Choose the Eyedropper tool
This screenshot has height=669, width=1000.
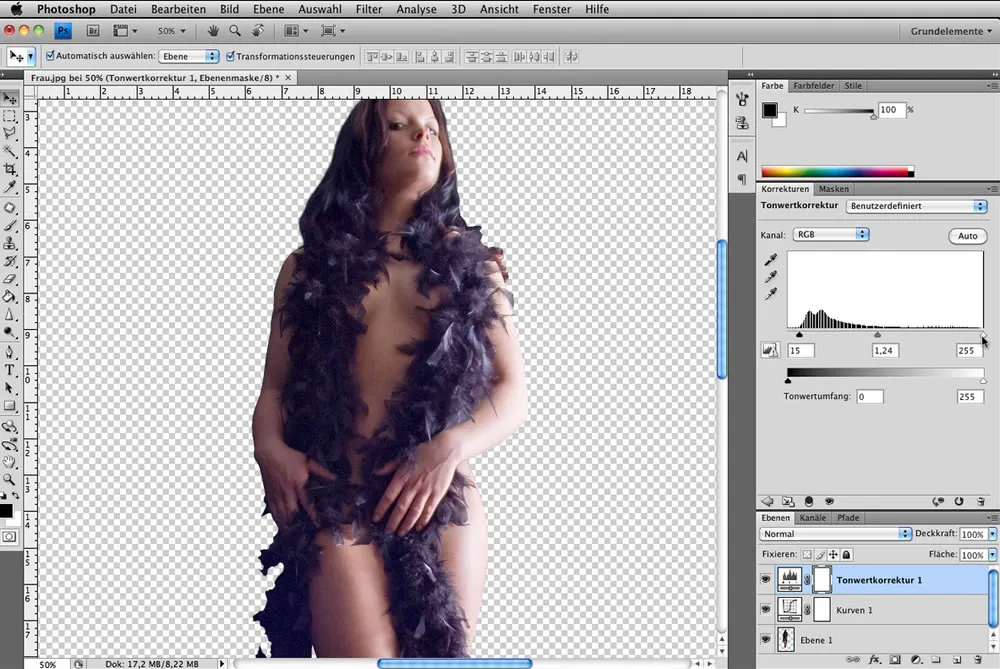(x=11, y=187)
